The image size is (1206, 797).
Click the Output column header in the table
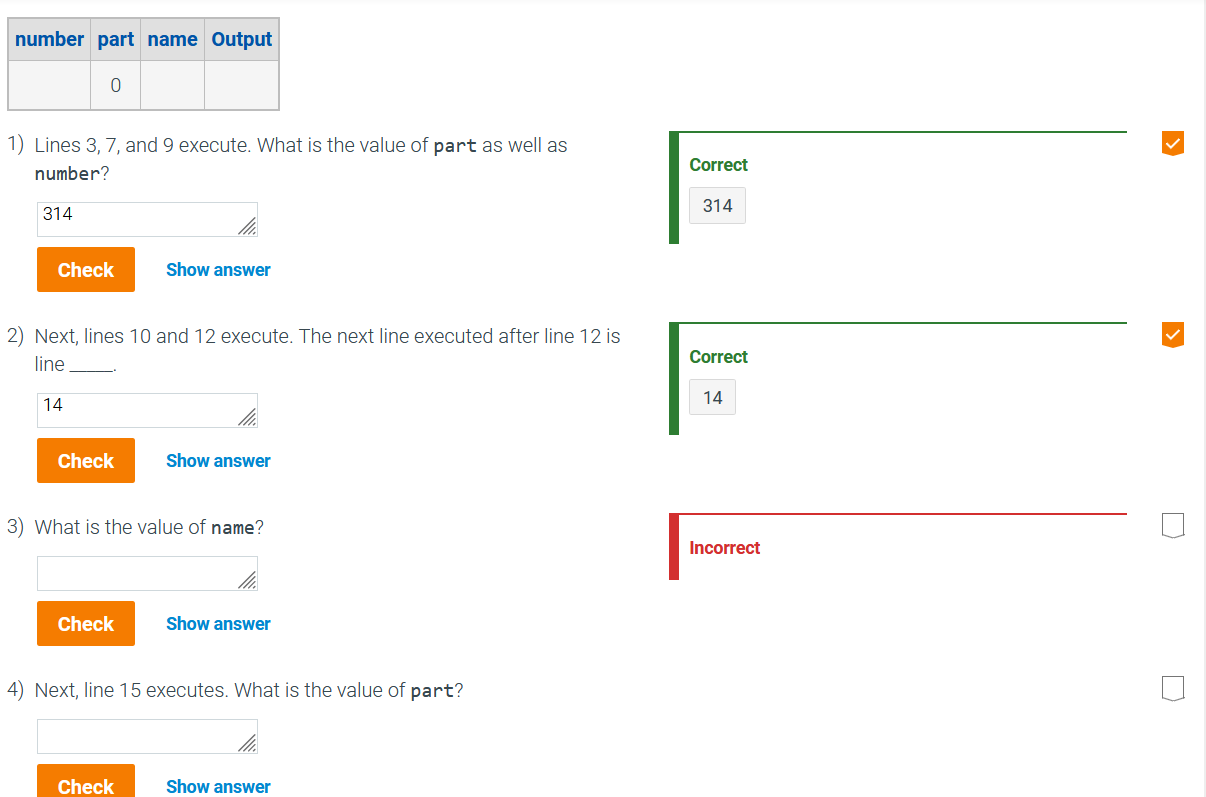tap(241, 39)
